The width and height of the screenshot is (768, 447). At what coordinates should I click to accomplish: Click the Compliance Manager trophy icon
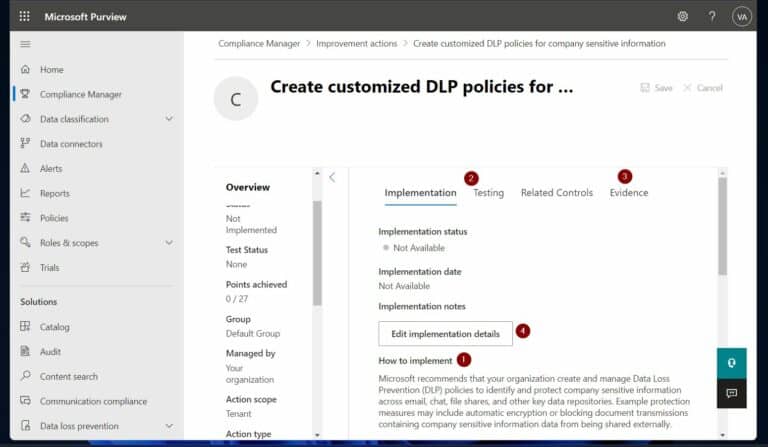25,94
